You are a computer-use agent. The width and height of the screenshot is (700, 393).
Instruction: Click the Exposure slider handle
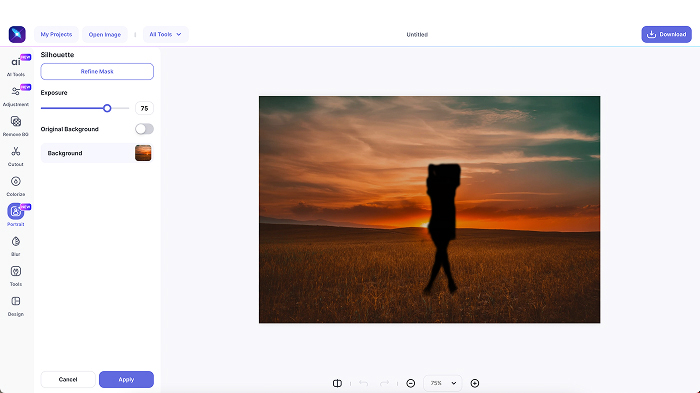point(107,108)
